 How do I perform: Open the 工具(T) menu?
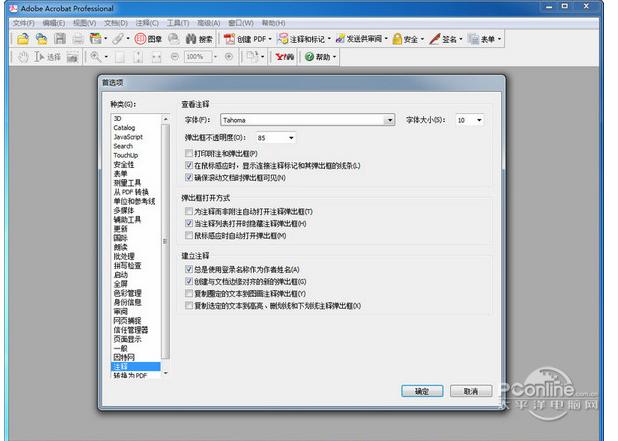pyautogui.click(x=178, y=23)
